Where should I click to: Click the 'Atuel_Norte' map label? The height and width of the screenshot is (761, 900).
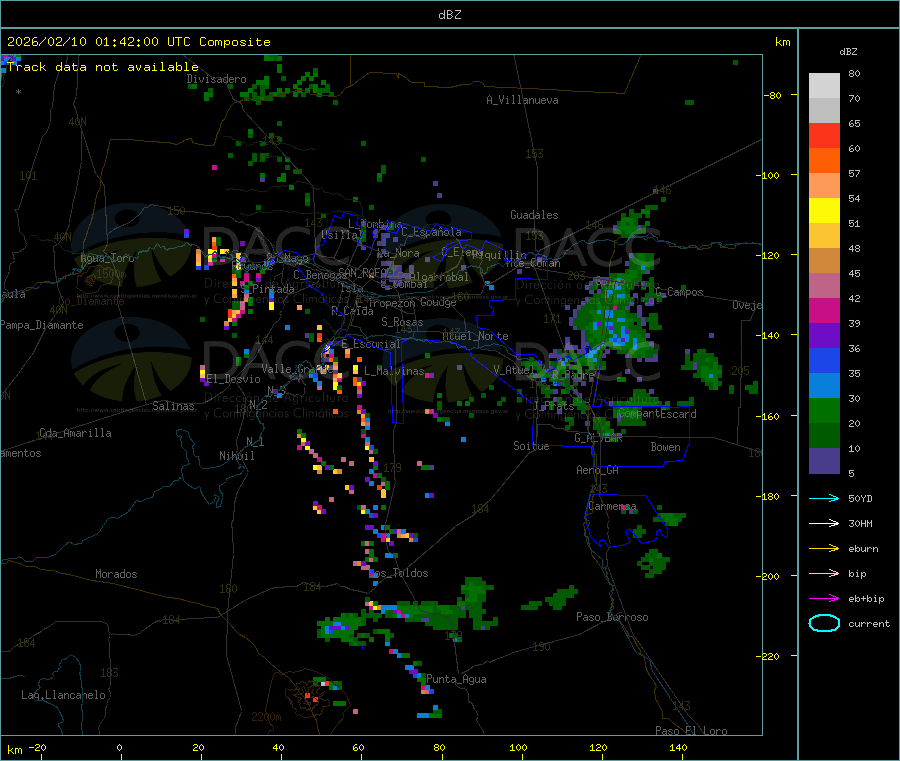[475, 336]
